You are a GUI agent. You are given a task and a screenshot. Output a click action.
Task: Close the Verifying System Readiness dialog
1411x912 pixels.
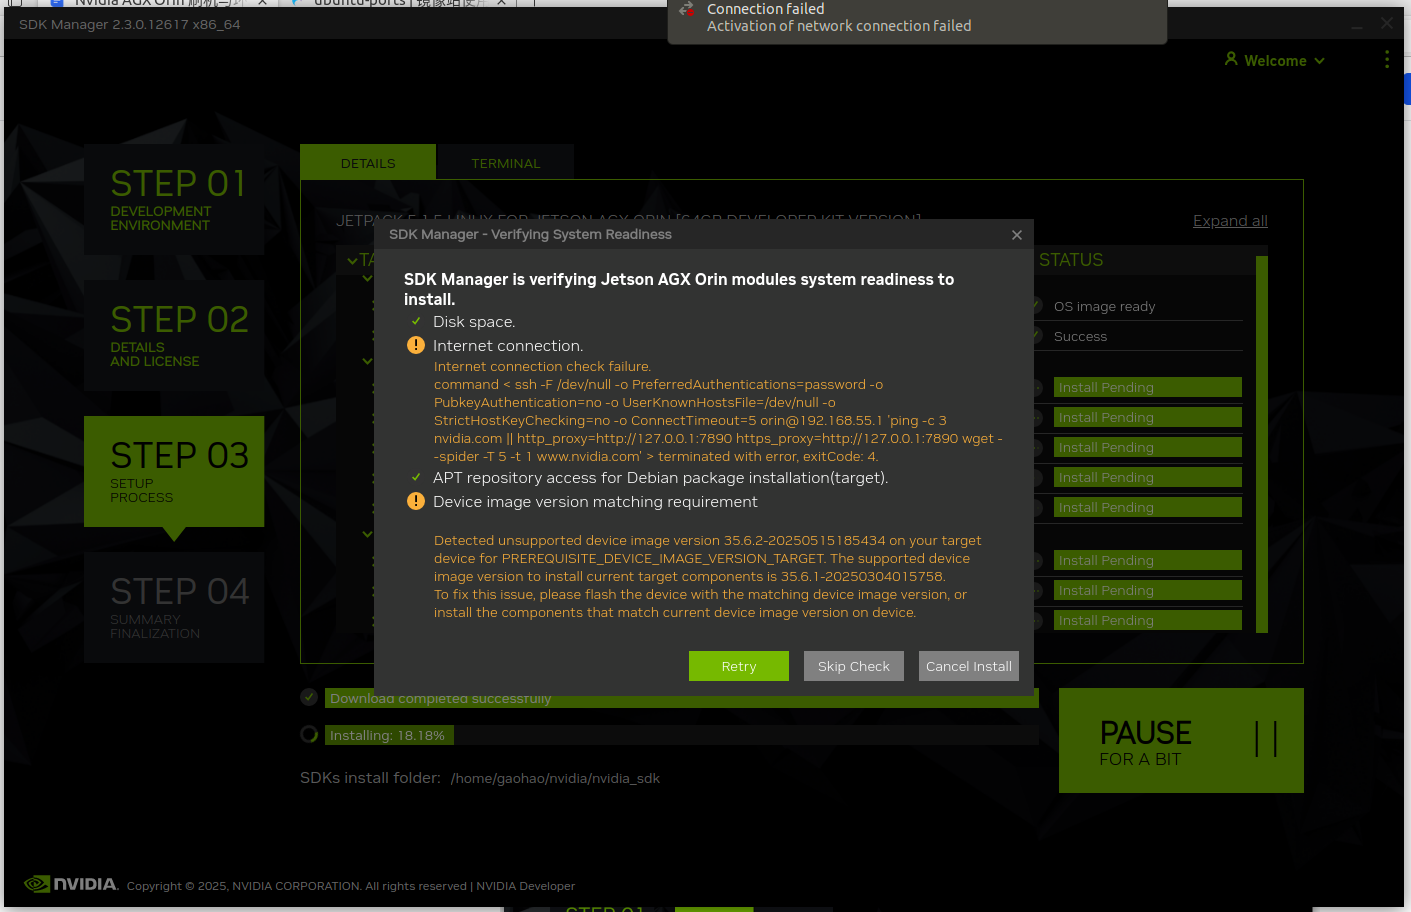coord(1016,235)
